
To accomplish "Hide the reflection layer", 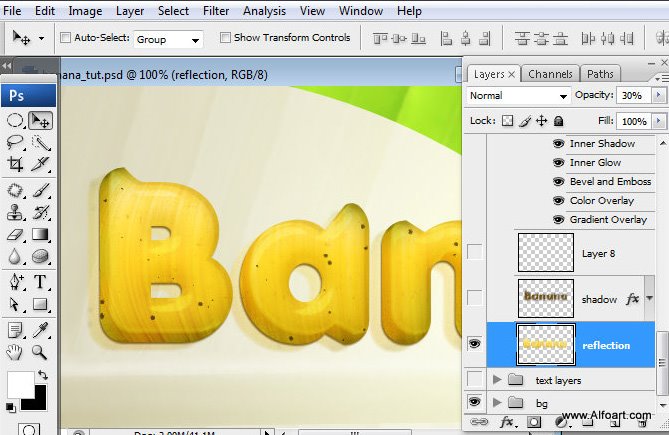I will point(474,344).
